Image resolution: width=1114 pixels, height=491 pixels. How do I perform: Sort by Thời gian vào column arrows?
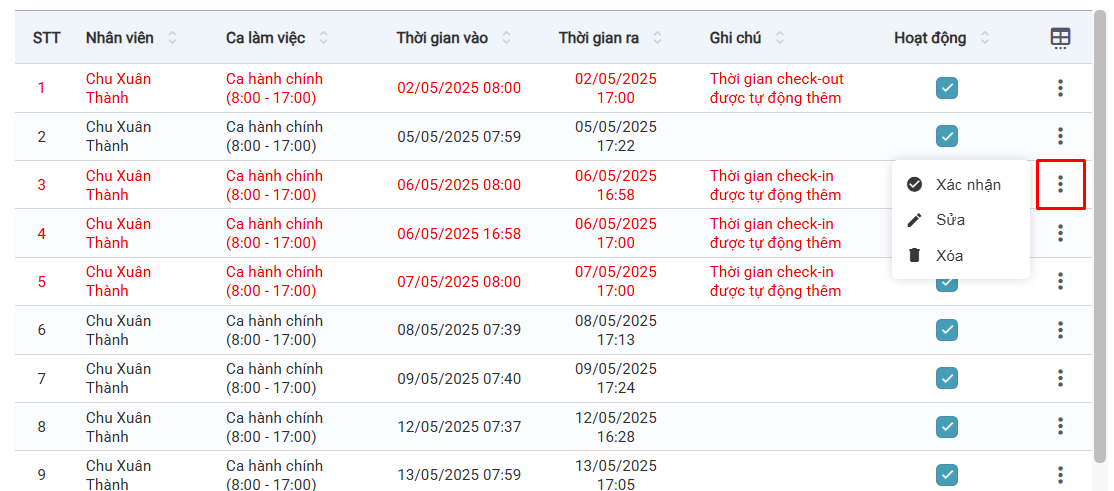[x=506, y=38]
